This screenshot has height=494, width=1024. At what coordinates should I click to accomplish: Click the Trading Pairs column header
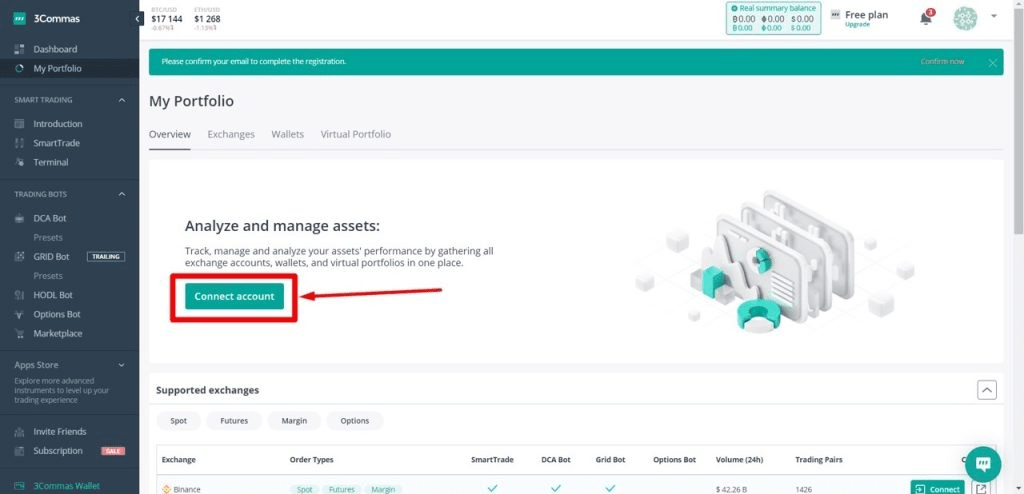[818, 460]
